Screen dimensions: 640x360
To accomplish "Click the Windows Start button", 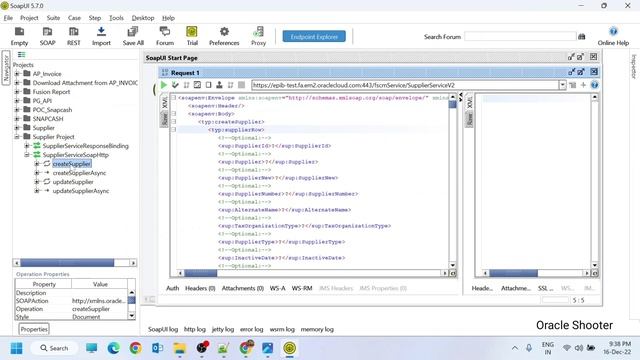I will click(x=17, y=348).
